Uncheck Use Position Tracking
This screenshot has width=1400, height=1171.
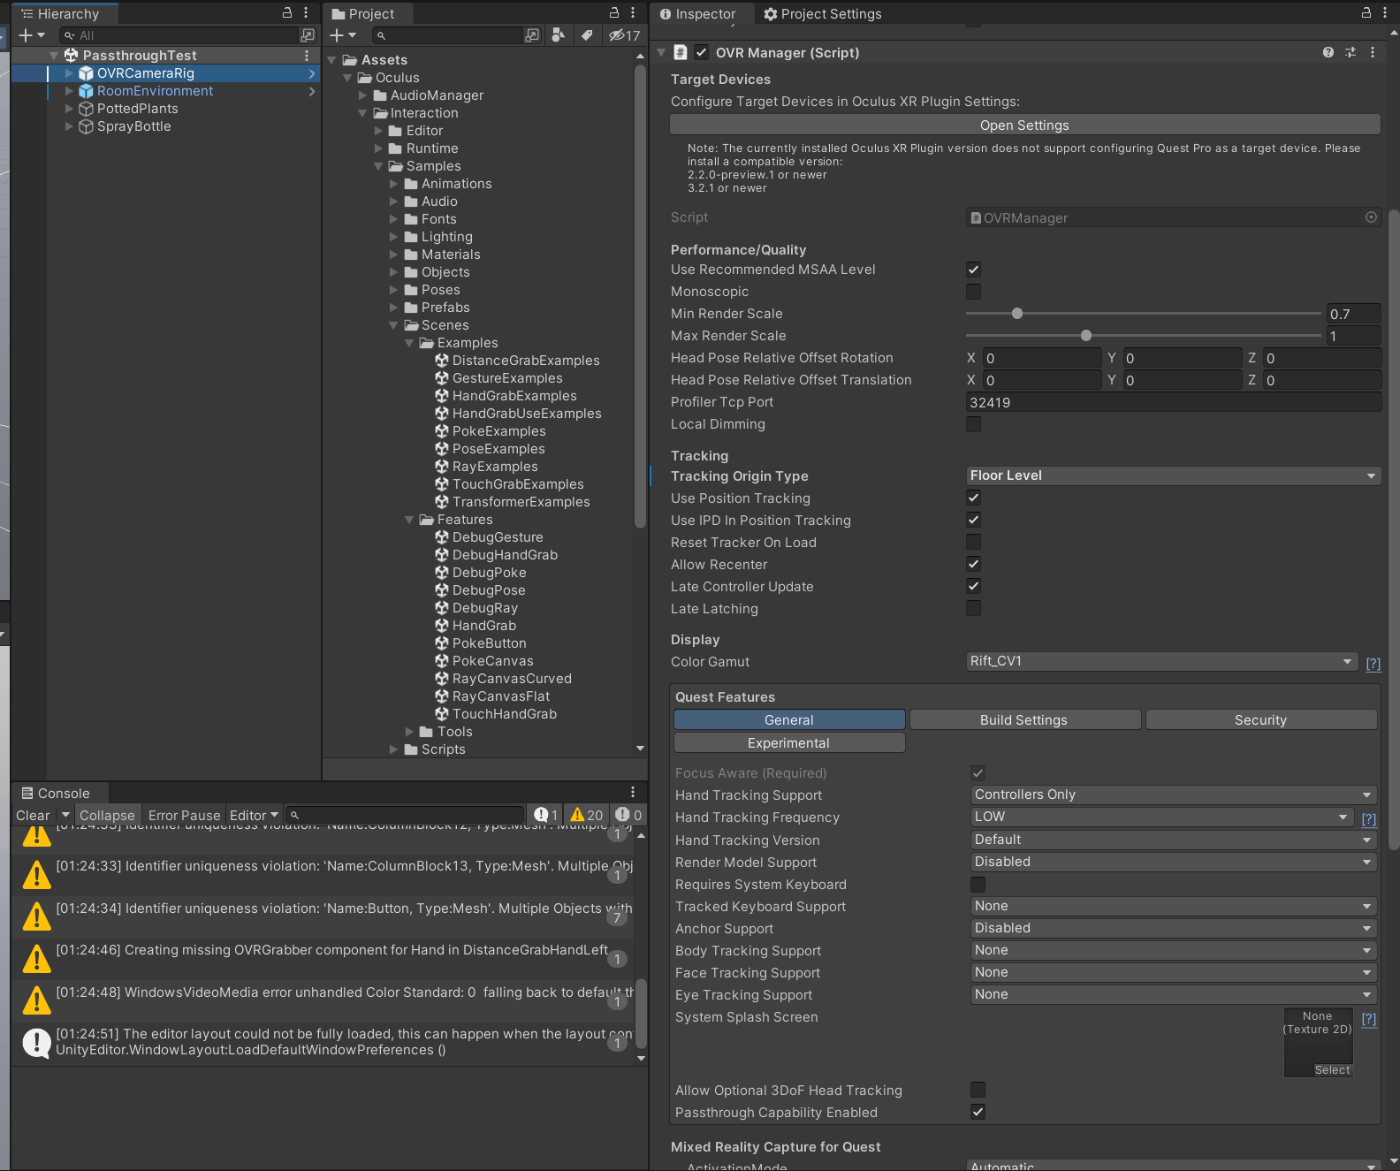click(973, 498)
